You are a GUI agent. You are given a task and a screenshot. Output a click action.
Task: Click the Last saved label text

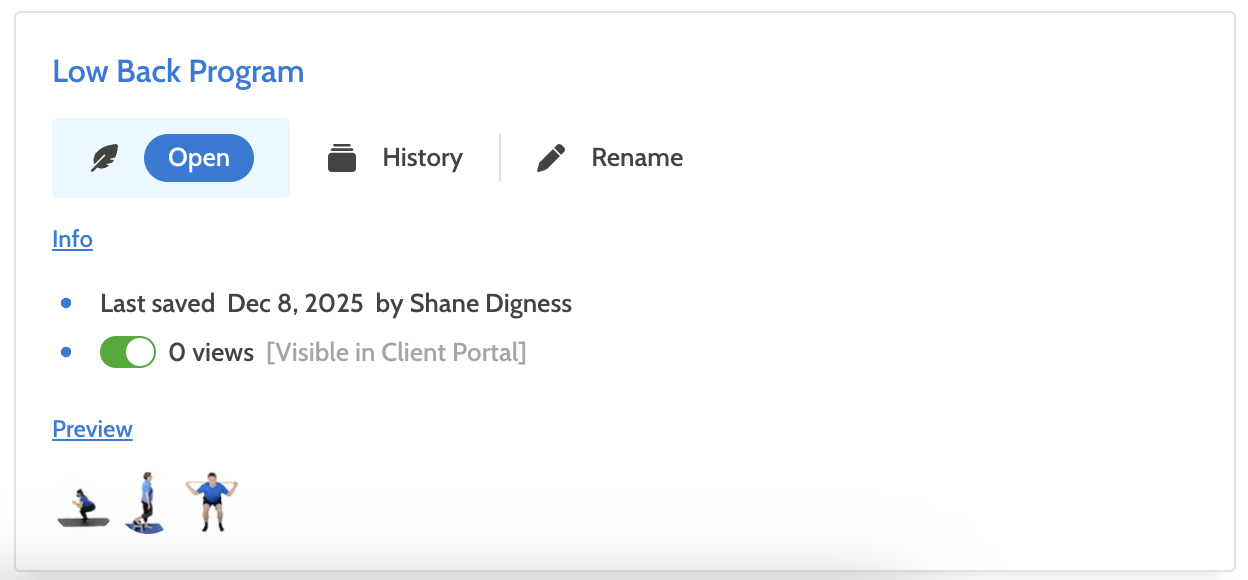point(157,304)
